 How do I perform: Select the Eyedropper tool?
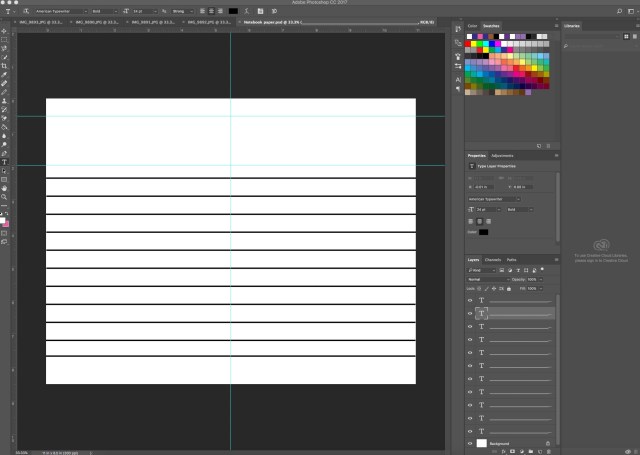4,74
